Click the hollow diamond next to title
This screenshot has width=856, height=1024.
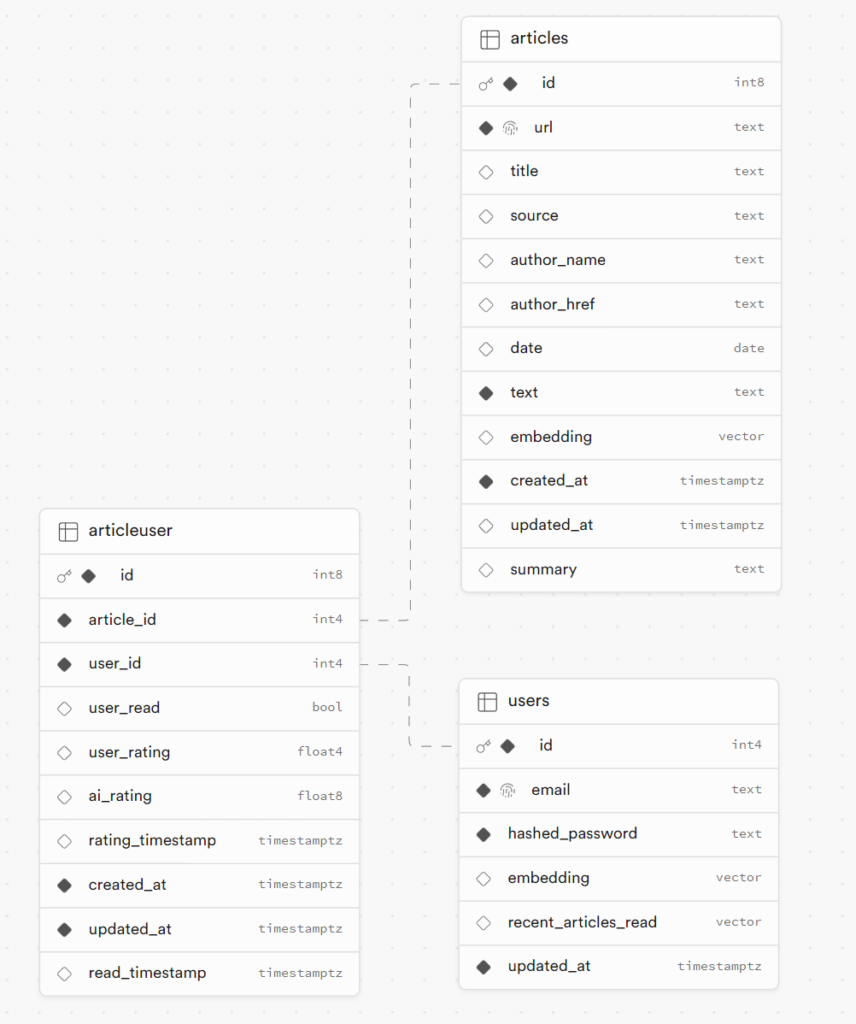pos(486,172)
